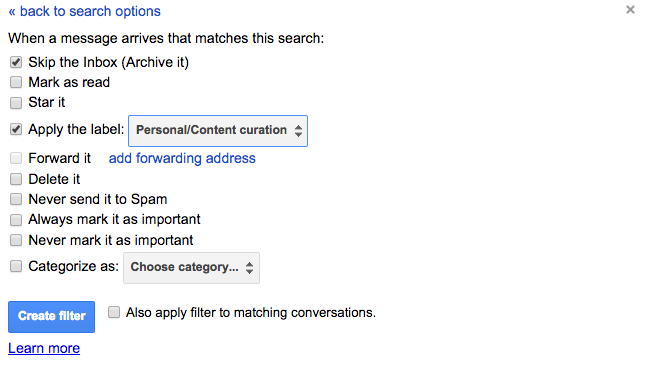646x368 pixels.
Task: Check the Delete it option
Action: (x=16, y=179)
